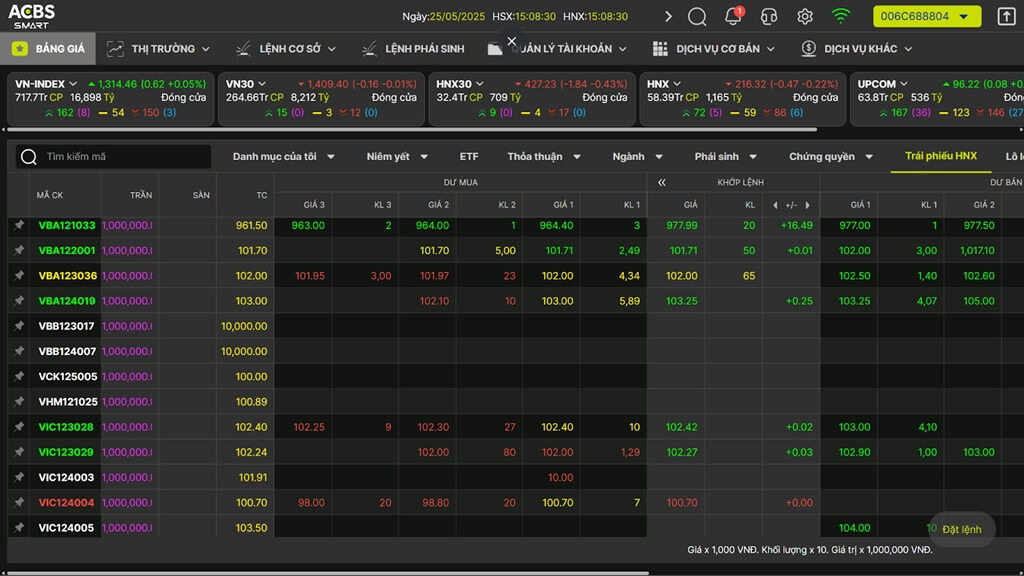Viewport: 1024px width, 576px height.
Task: Open bond VCK125005 symbol
Action: (x=67, y=377)
